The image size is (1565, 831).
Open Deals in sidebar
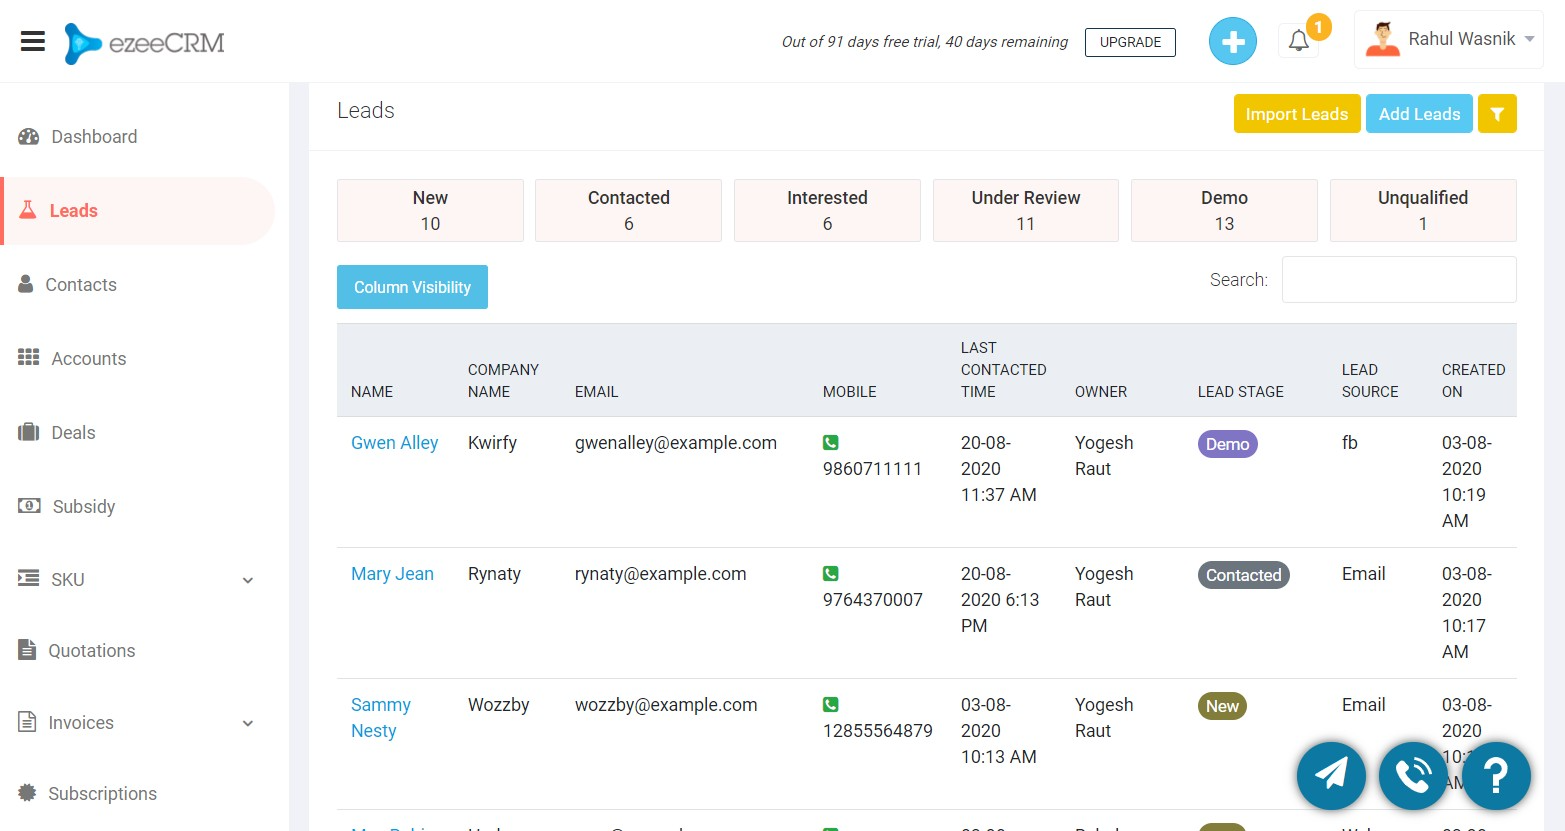click(x=73, y=433)
